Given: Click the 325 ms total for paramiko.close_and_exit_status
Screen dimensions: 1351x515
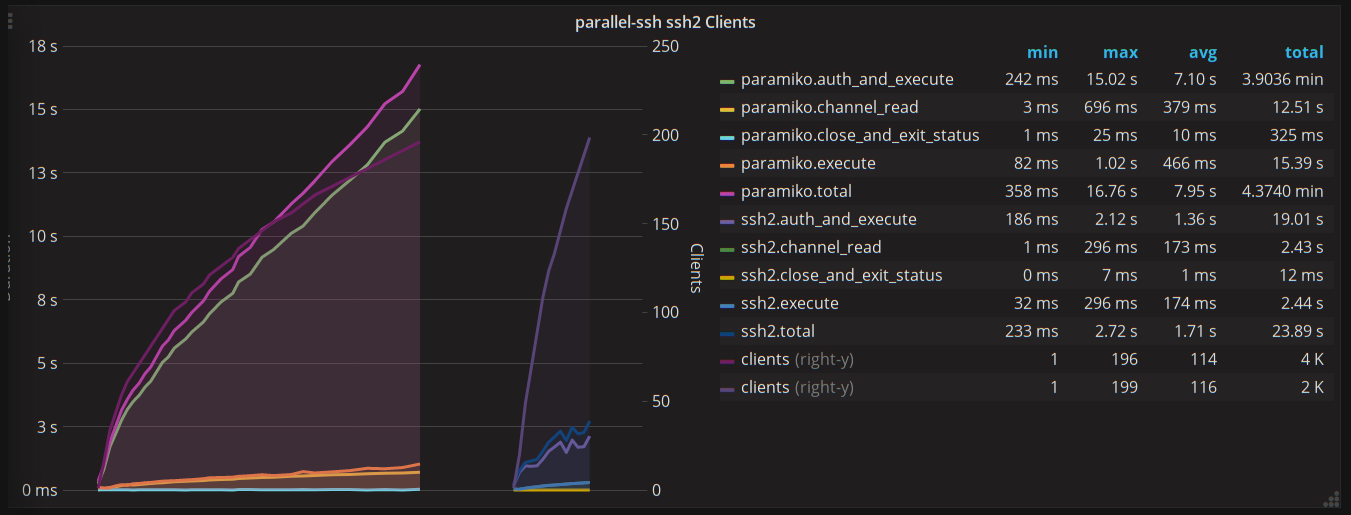Looking at the screenshot, I should [1296, 135].
